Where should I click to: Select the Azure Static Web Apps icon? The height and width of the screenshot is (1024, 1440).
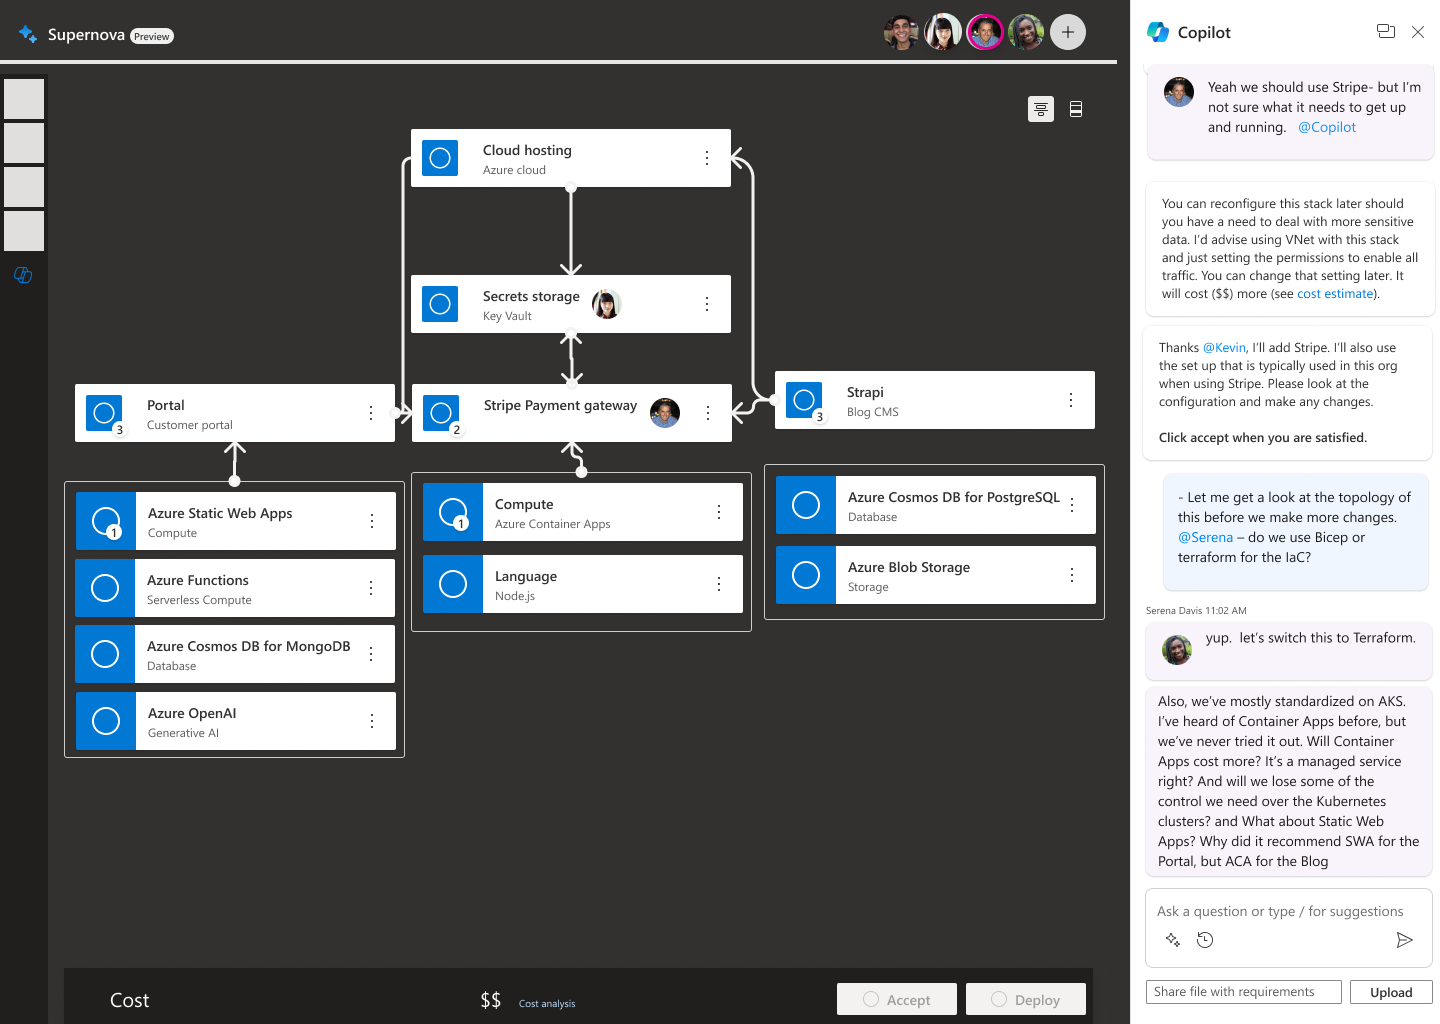point(106,521)
